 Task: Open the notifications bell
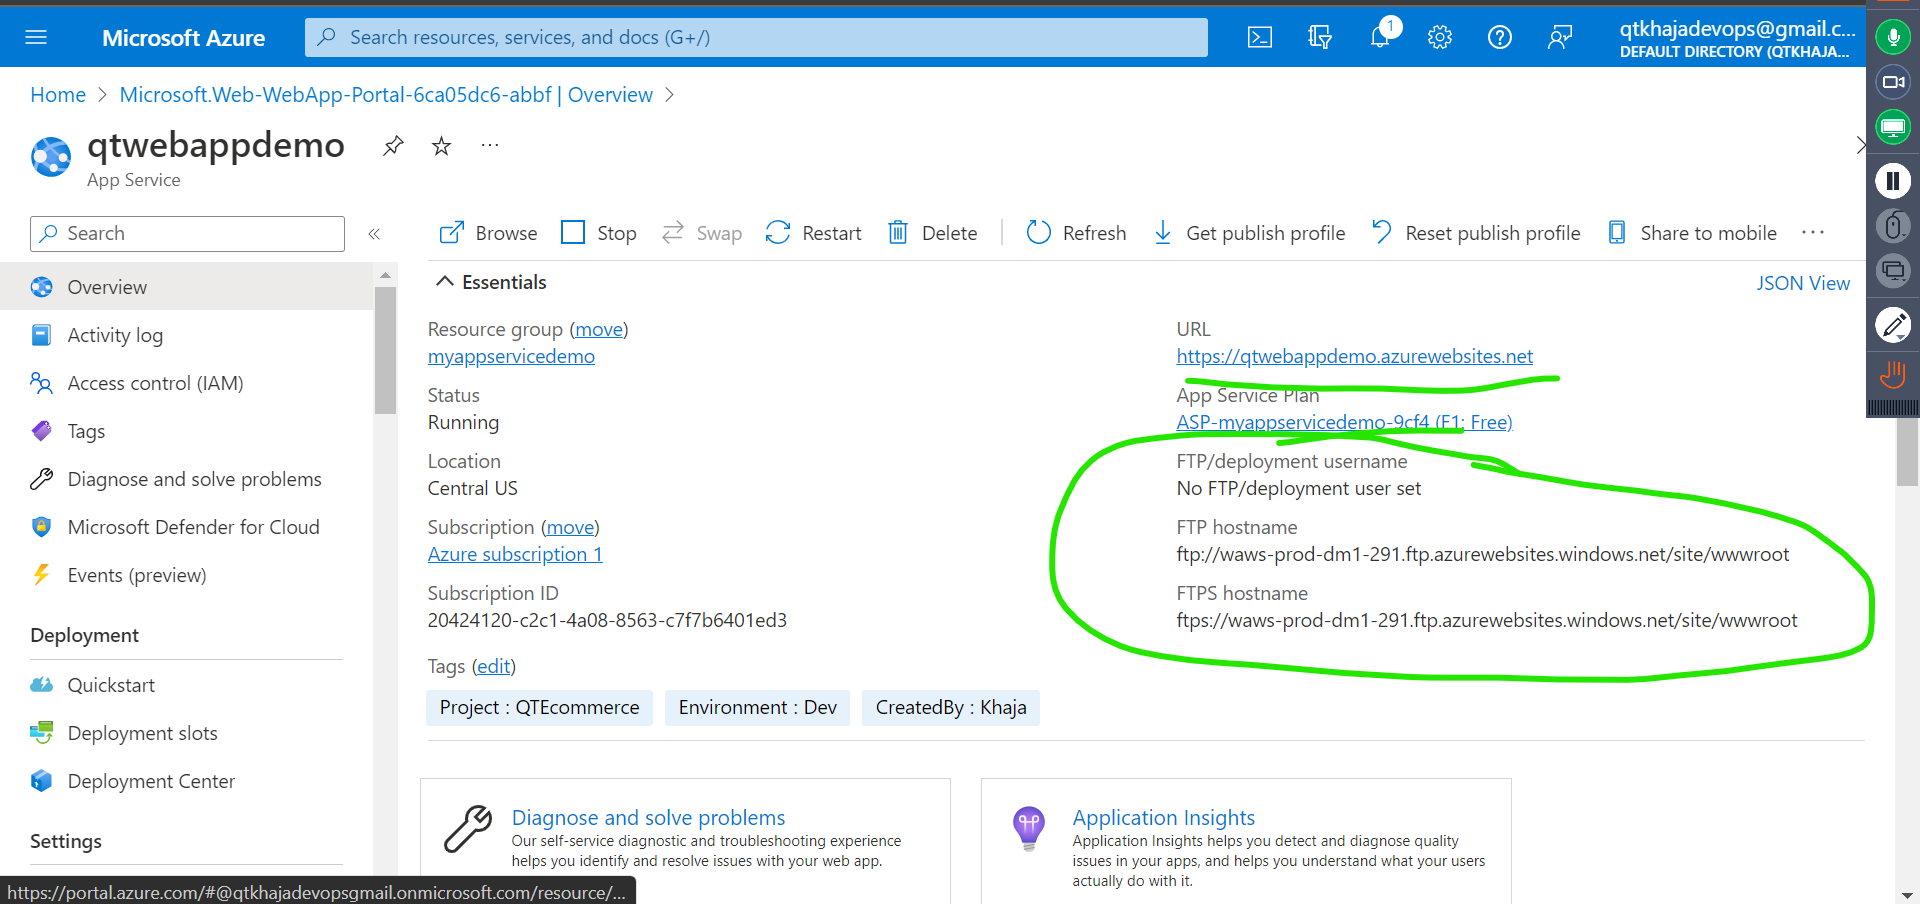pyautogui.click(x=1379, y=37)
